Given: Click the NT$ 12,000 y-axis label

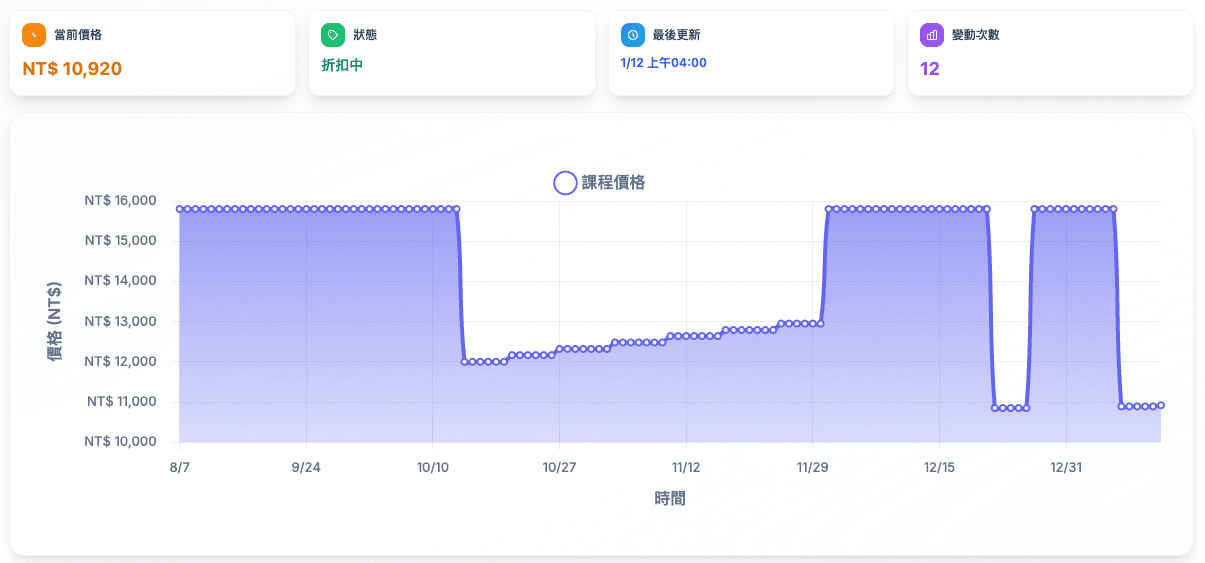Looking at the screenshot, I should [121, 361].
